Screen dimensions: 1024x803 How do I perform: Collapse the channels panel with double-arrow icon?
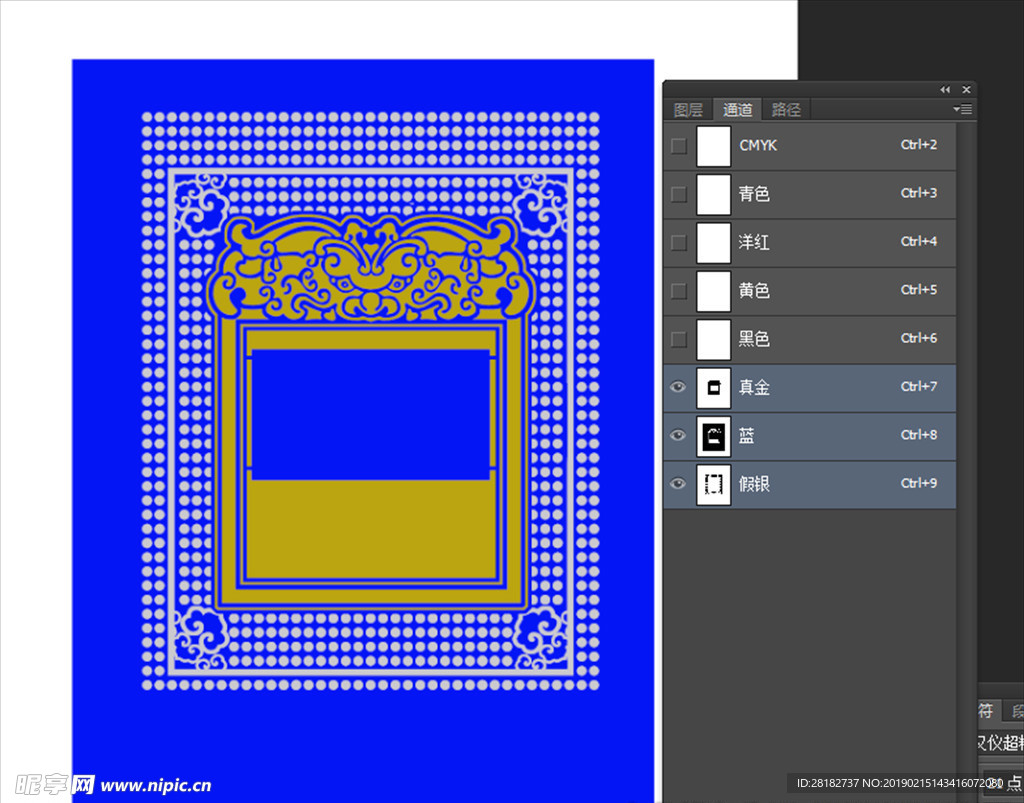[x=945, y=90]
